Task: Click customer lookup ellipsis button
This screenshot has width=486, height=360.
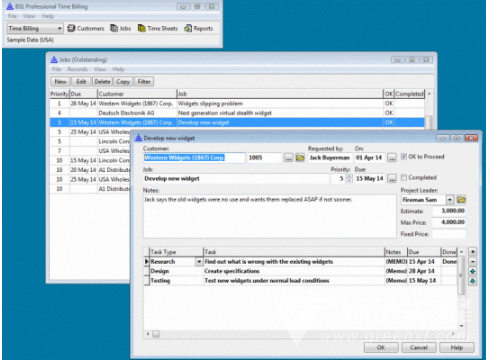Action: [288, 158]
